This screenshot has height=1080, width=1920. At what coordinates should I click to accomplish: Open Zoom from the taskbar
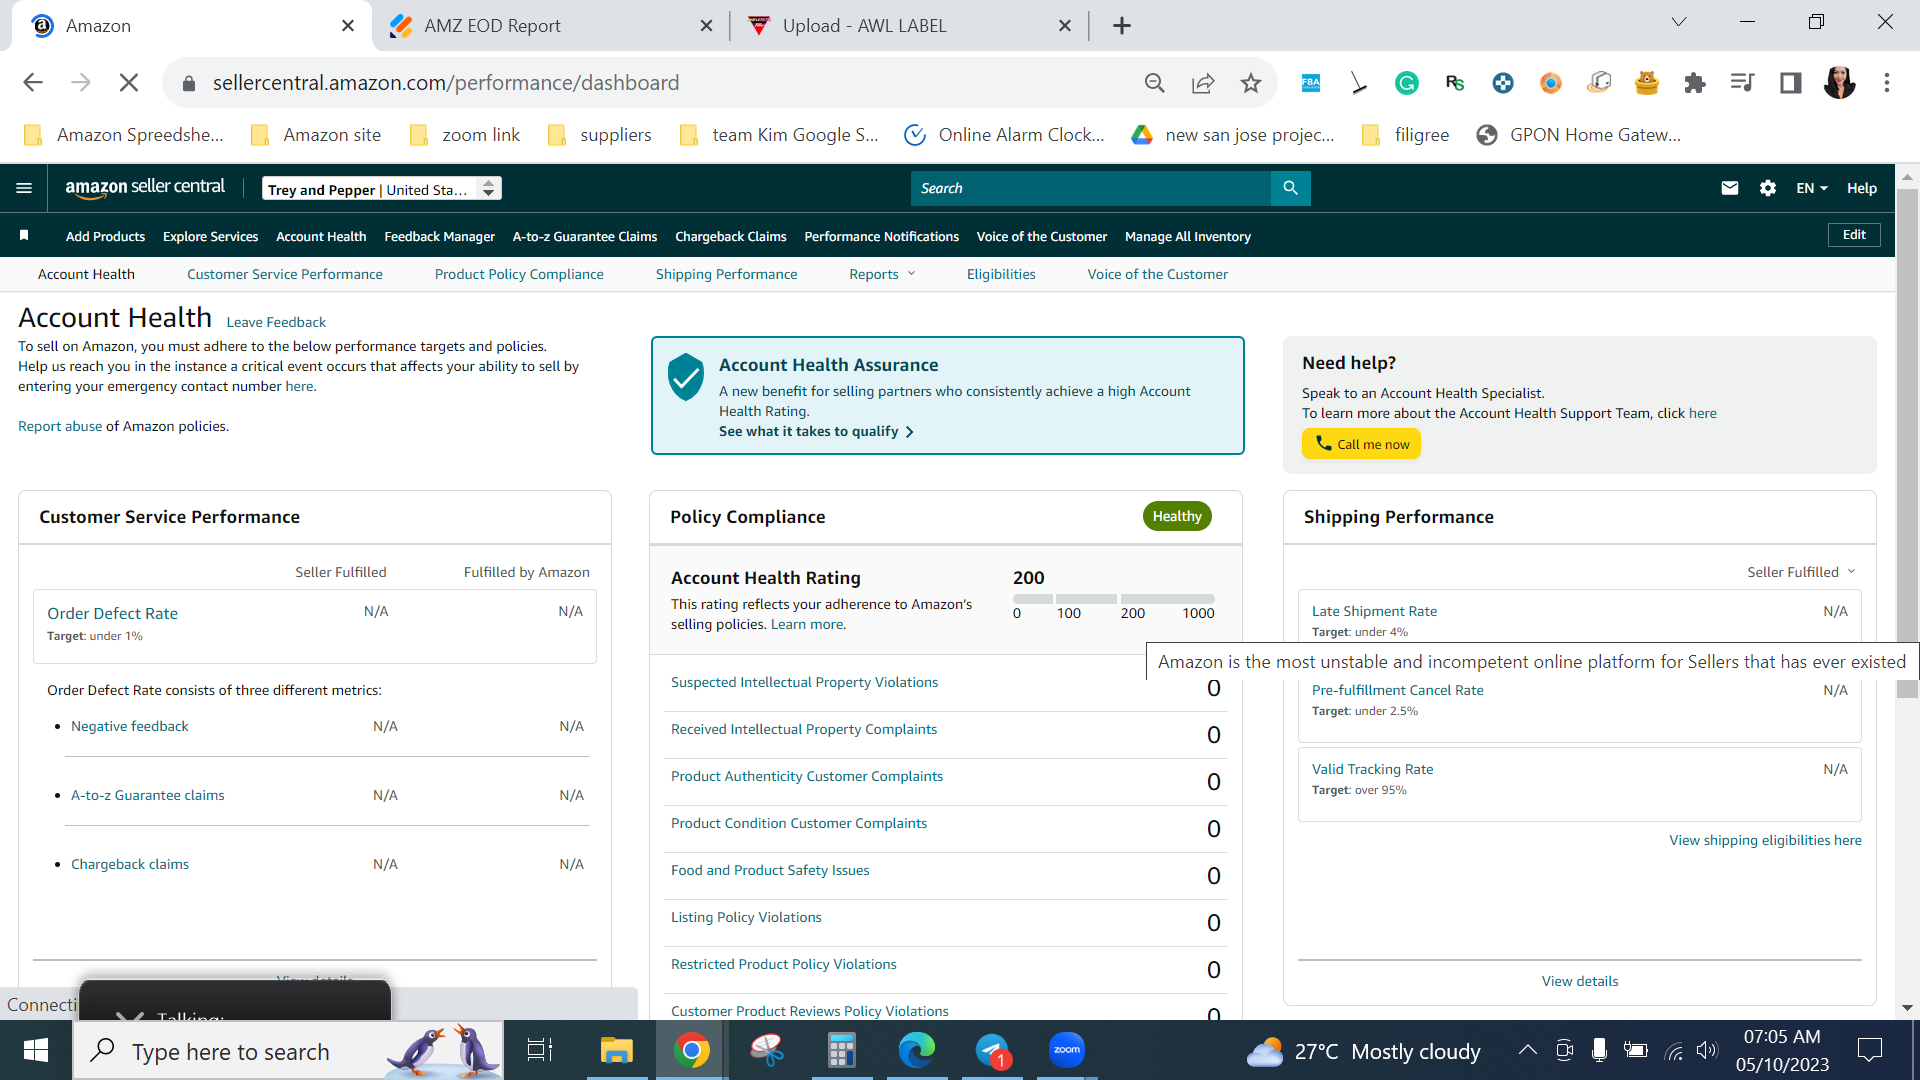1067,1050
